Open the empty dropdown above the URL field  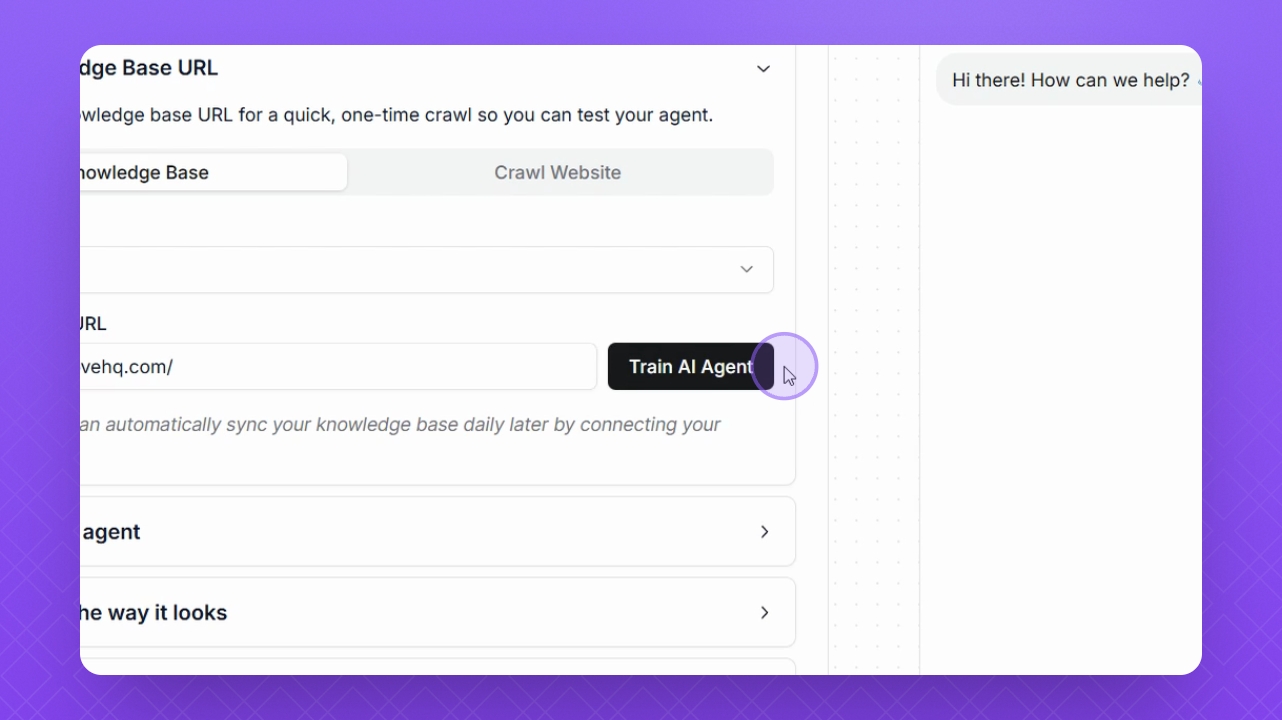(420, 270)
